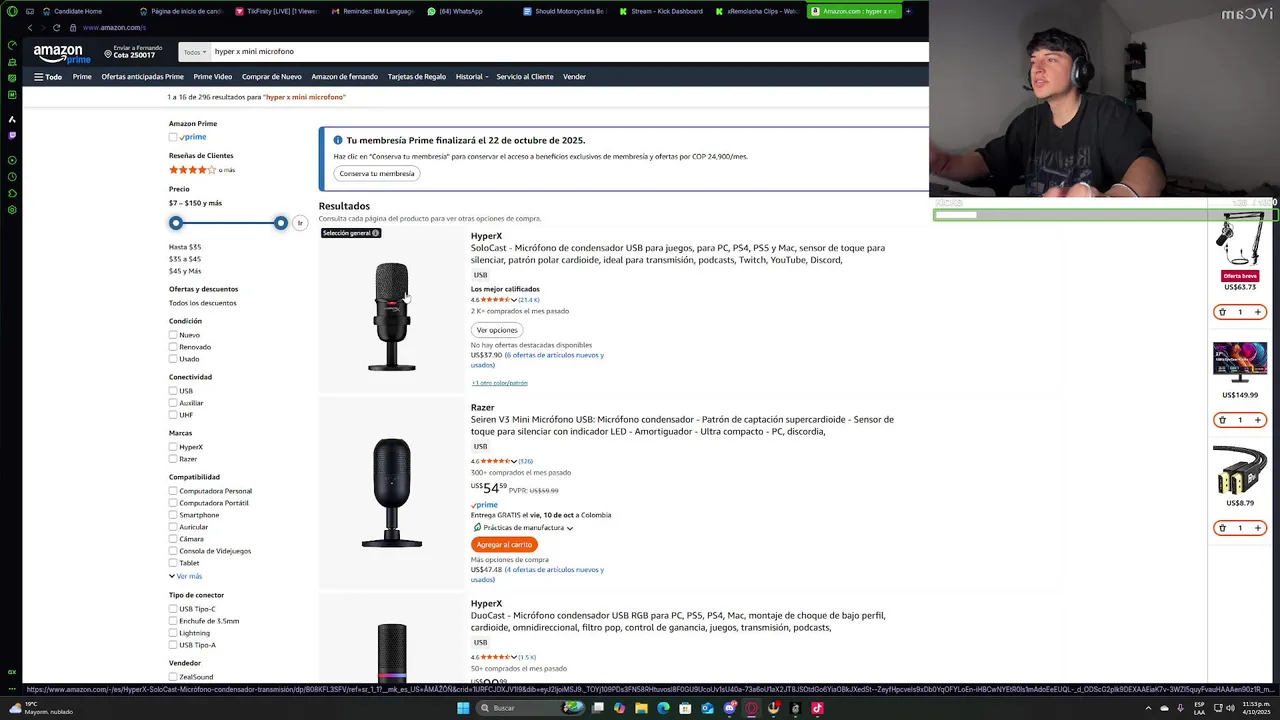This screenshot has width=1280, height=720.
Task: Click the browser back arrow
Action: 30,27
